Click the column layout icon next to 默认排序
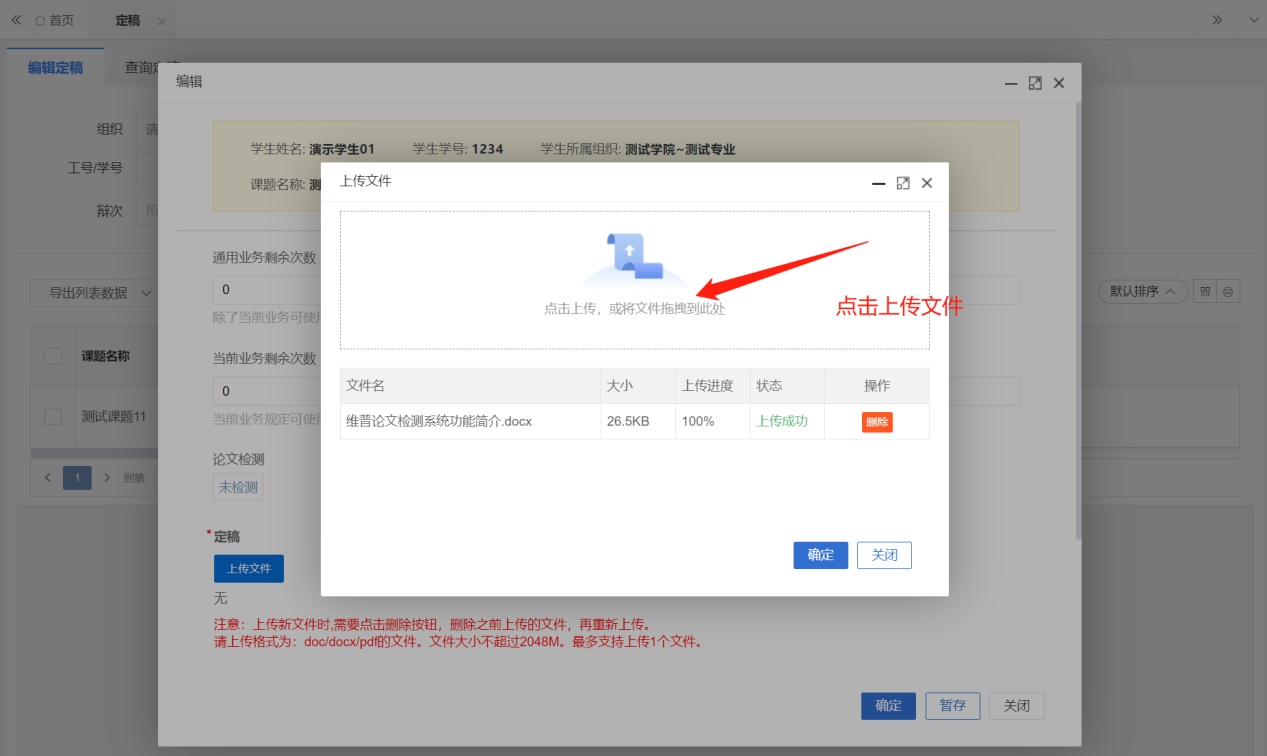The width and height of the screenshot is (1267, 756). [x=1206, y=292]
